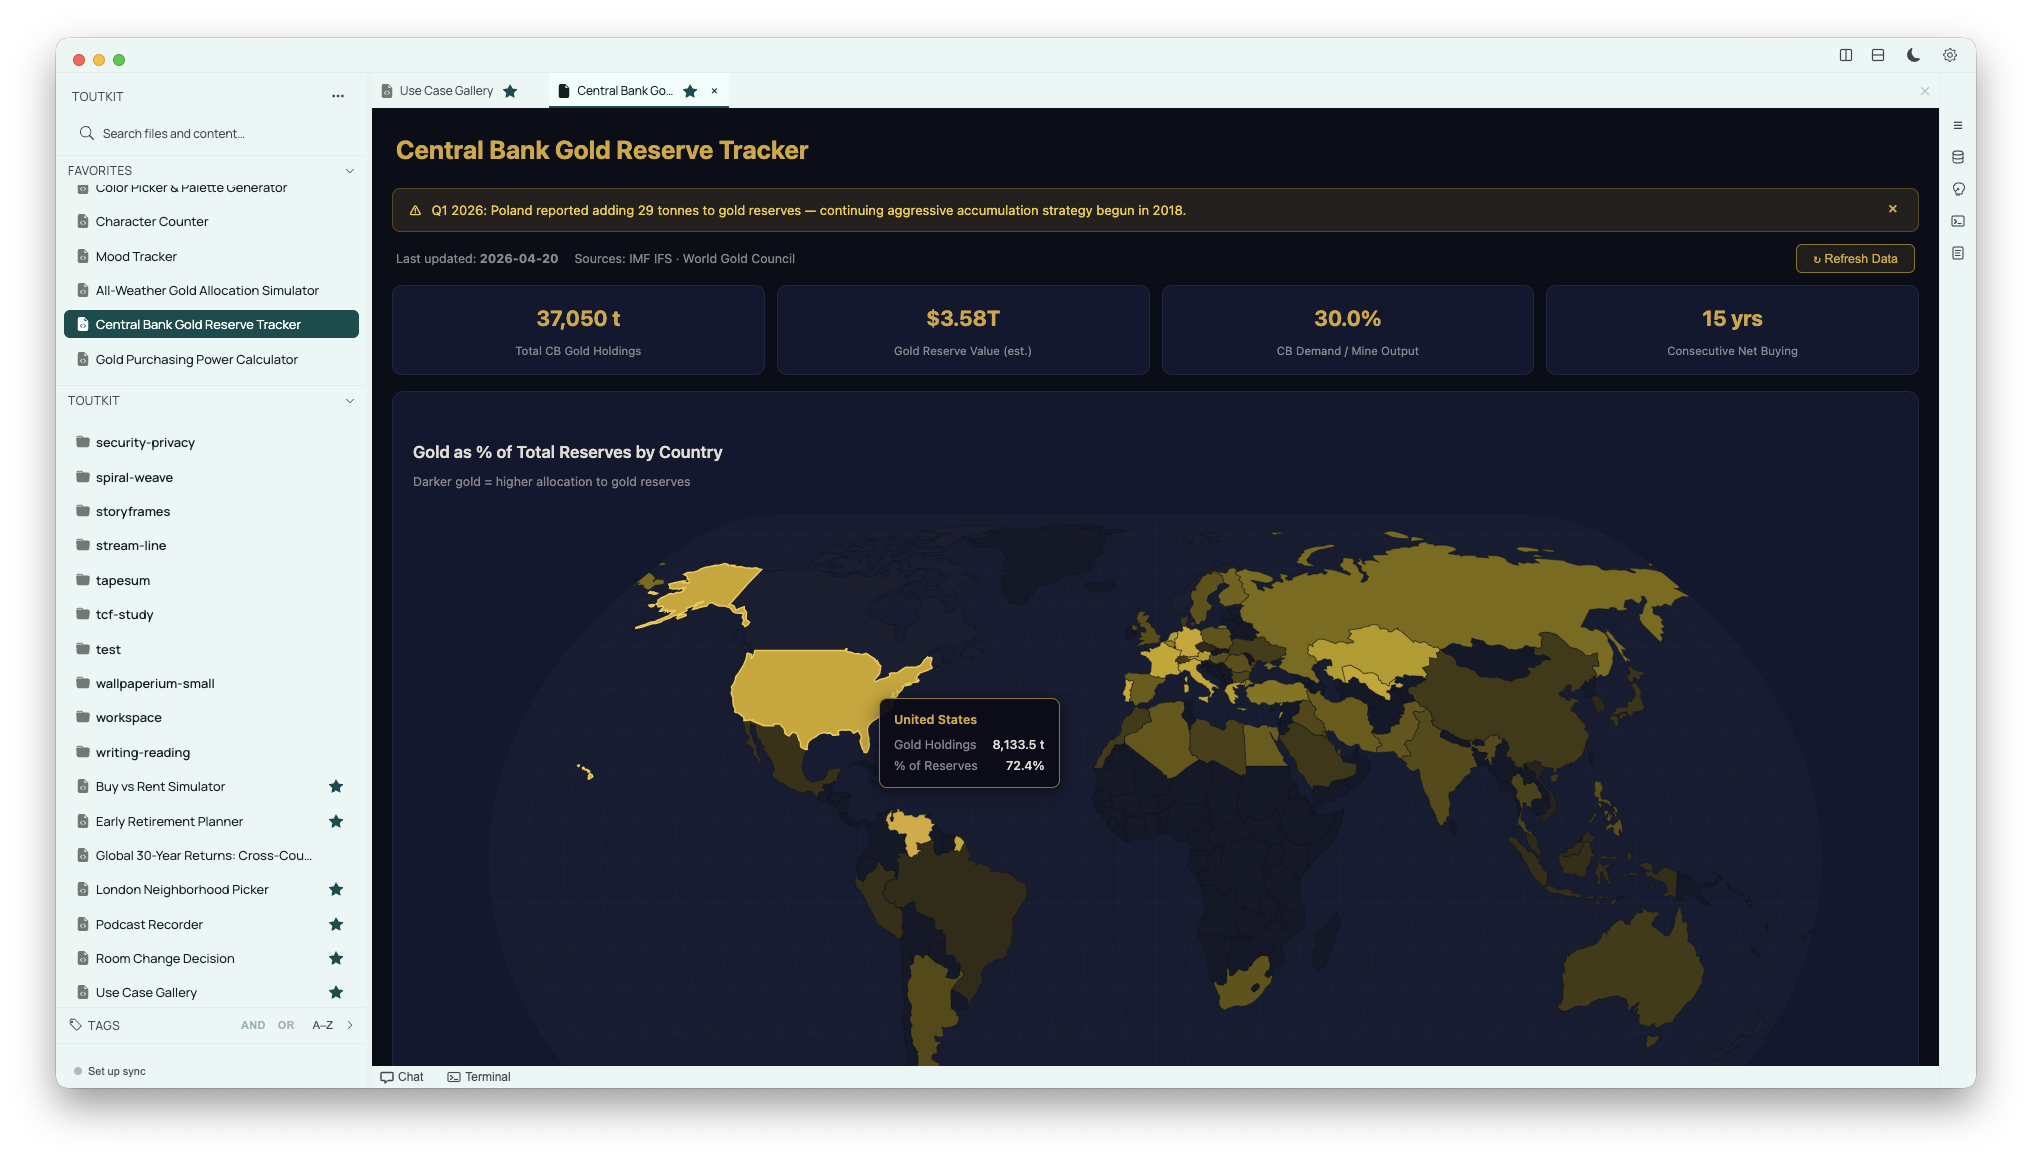
Task: Click the Total CB Gold Holdings card
Action: pos(578,330)
